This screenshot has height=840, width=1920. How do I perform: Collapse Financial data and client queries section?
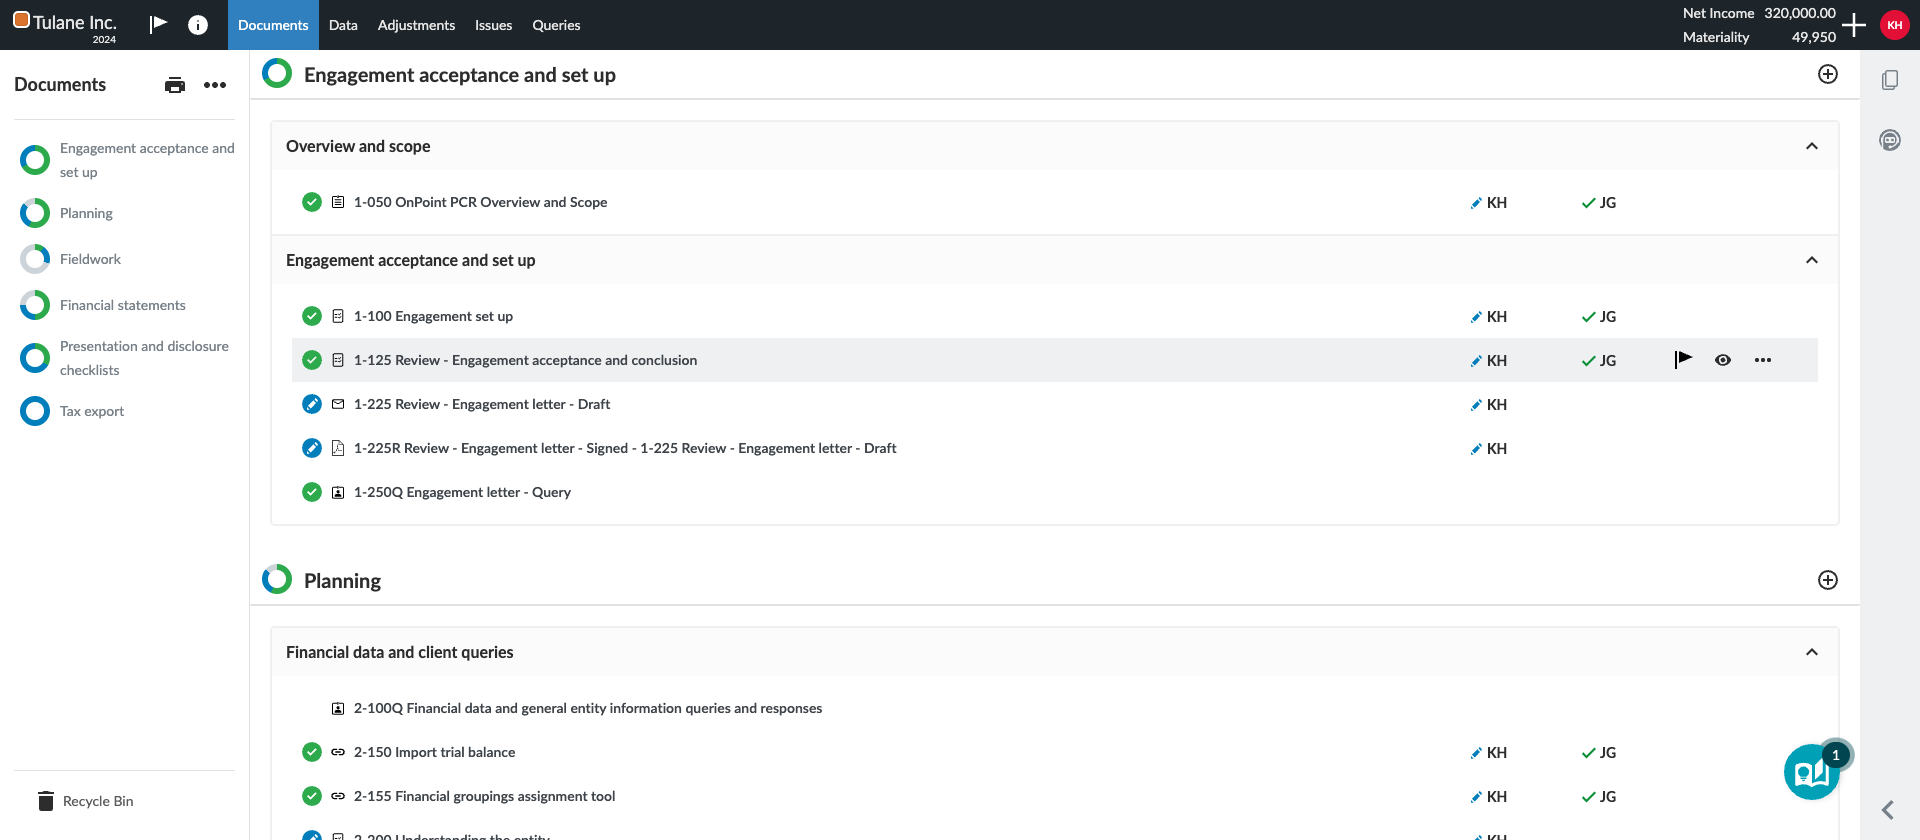[x=1811, y=652]
